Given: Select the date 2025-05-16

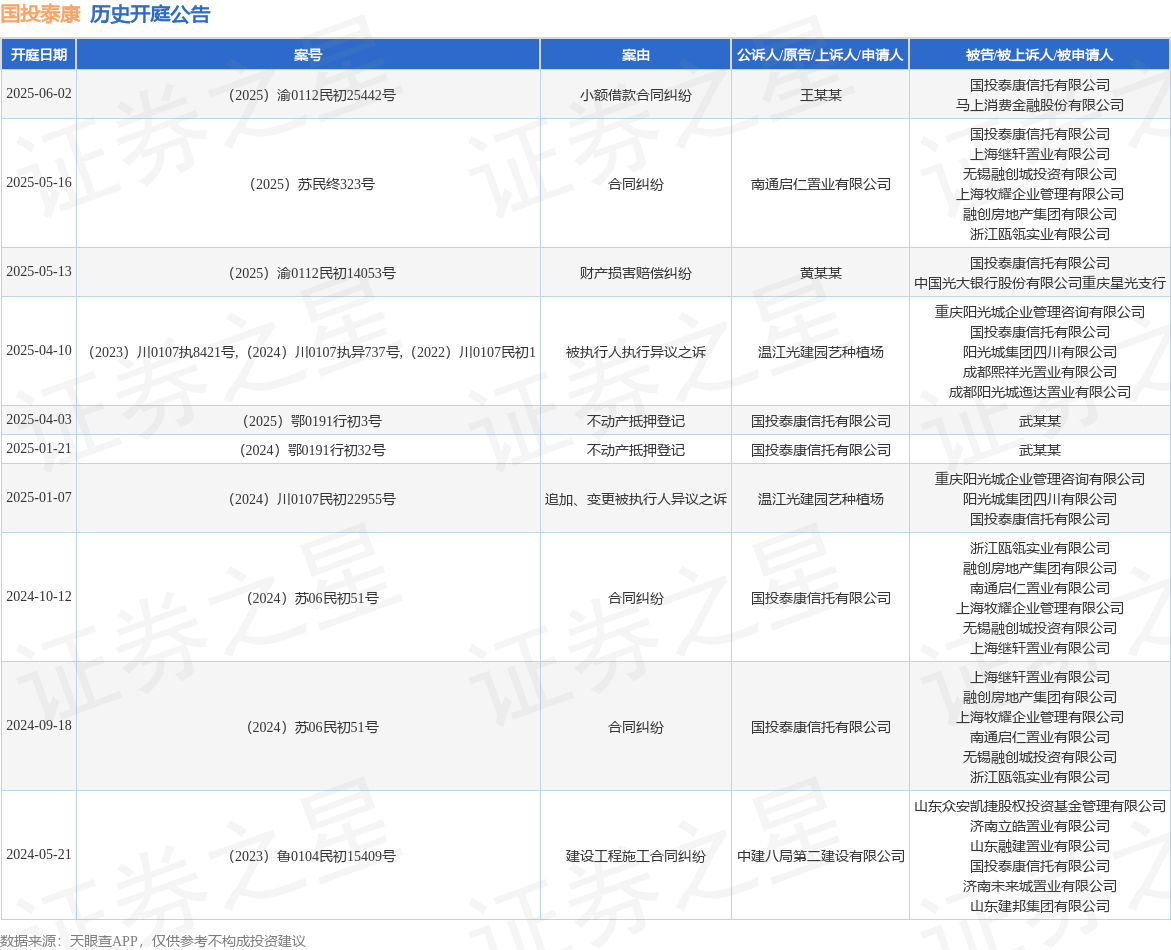Looking at the screenshot, I should pyautogui.click(x=39, y=183).
